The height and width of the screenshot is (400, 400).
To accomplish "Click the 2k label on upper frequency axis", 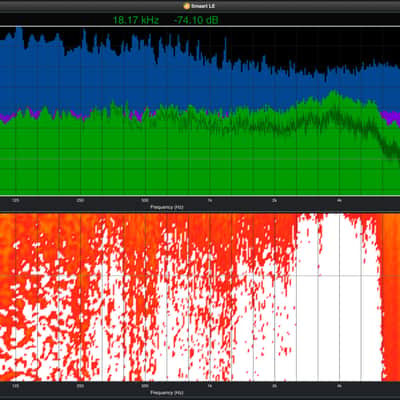I will [x=274, y=201].
